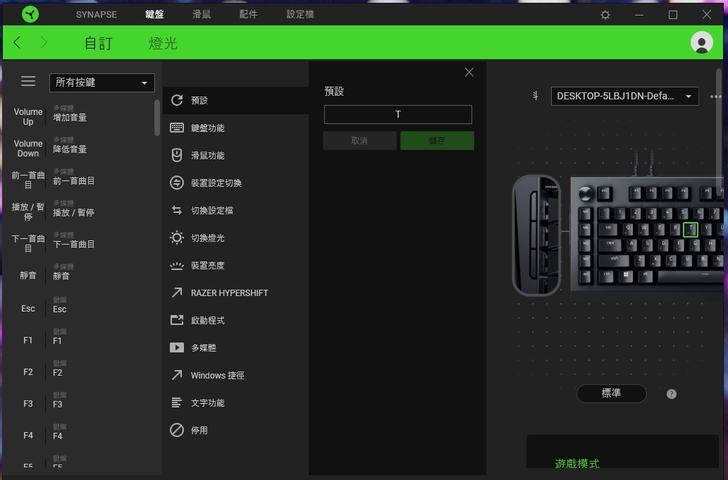Close the 預設 key assignment panel
This screenshot has height=480, width=728.
pos(469,72)
